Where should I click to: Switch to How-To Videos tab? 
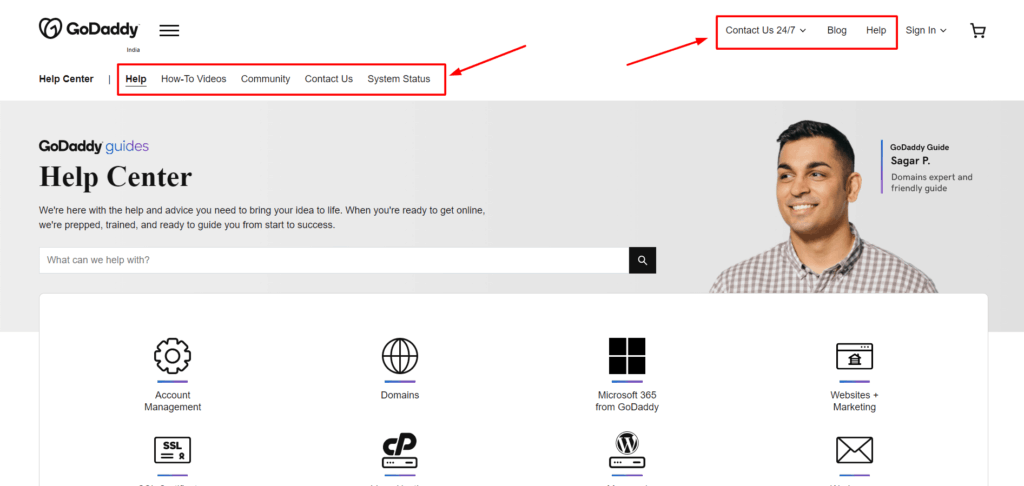pyautogui.click(x=193, y=79)
